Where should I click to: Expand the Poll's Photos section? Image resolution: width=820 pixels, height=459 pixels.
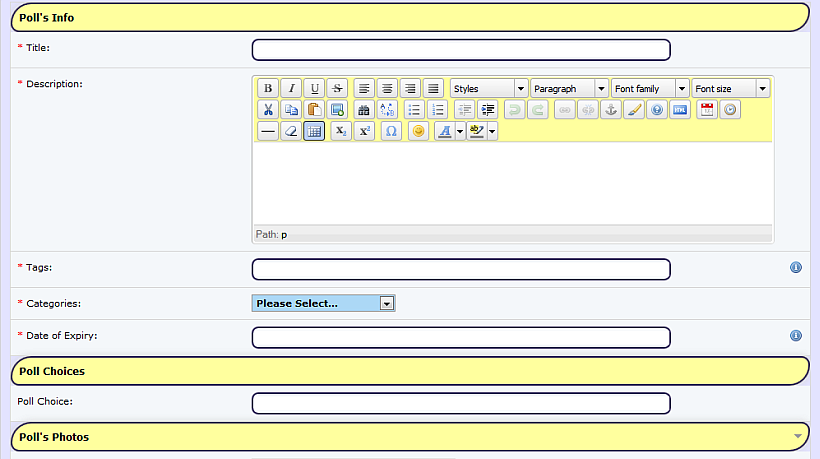coord(797,436)
